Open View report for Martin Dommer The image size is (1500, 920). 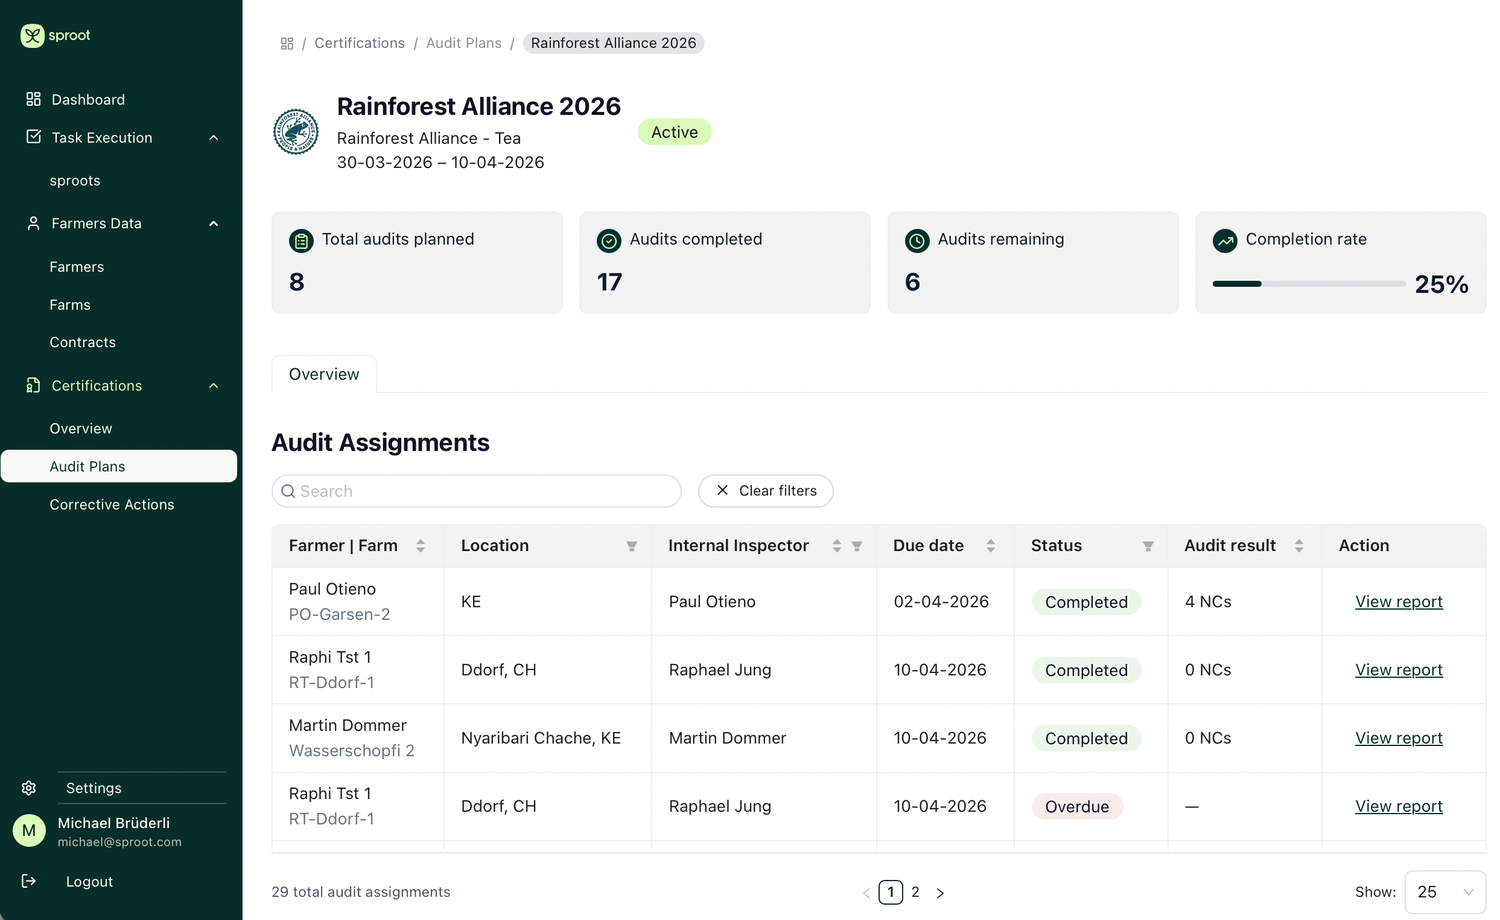pos(1399,737)
